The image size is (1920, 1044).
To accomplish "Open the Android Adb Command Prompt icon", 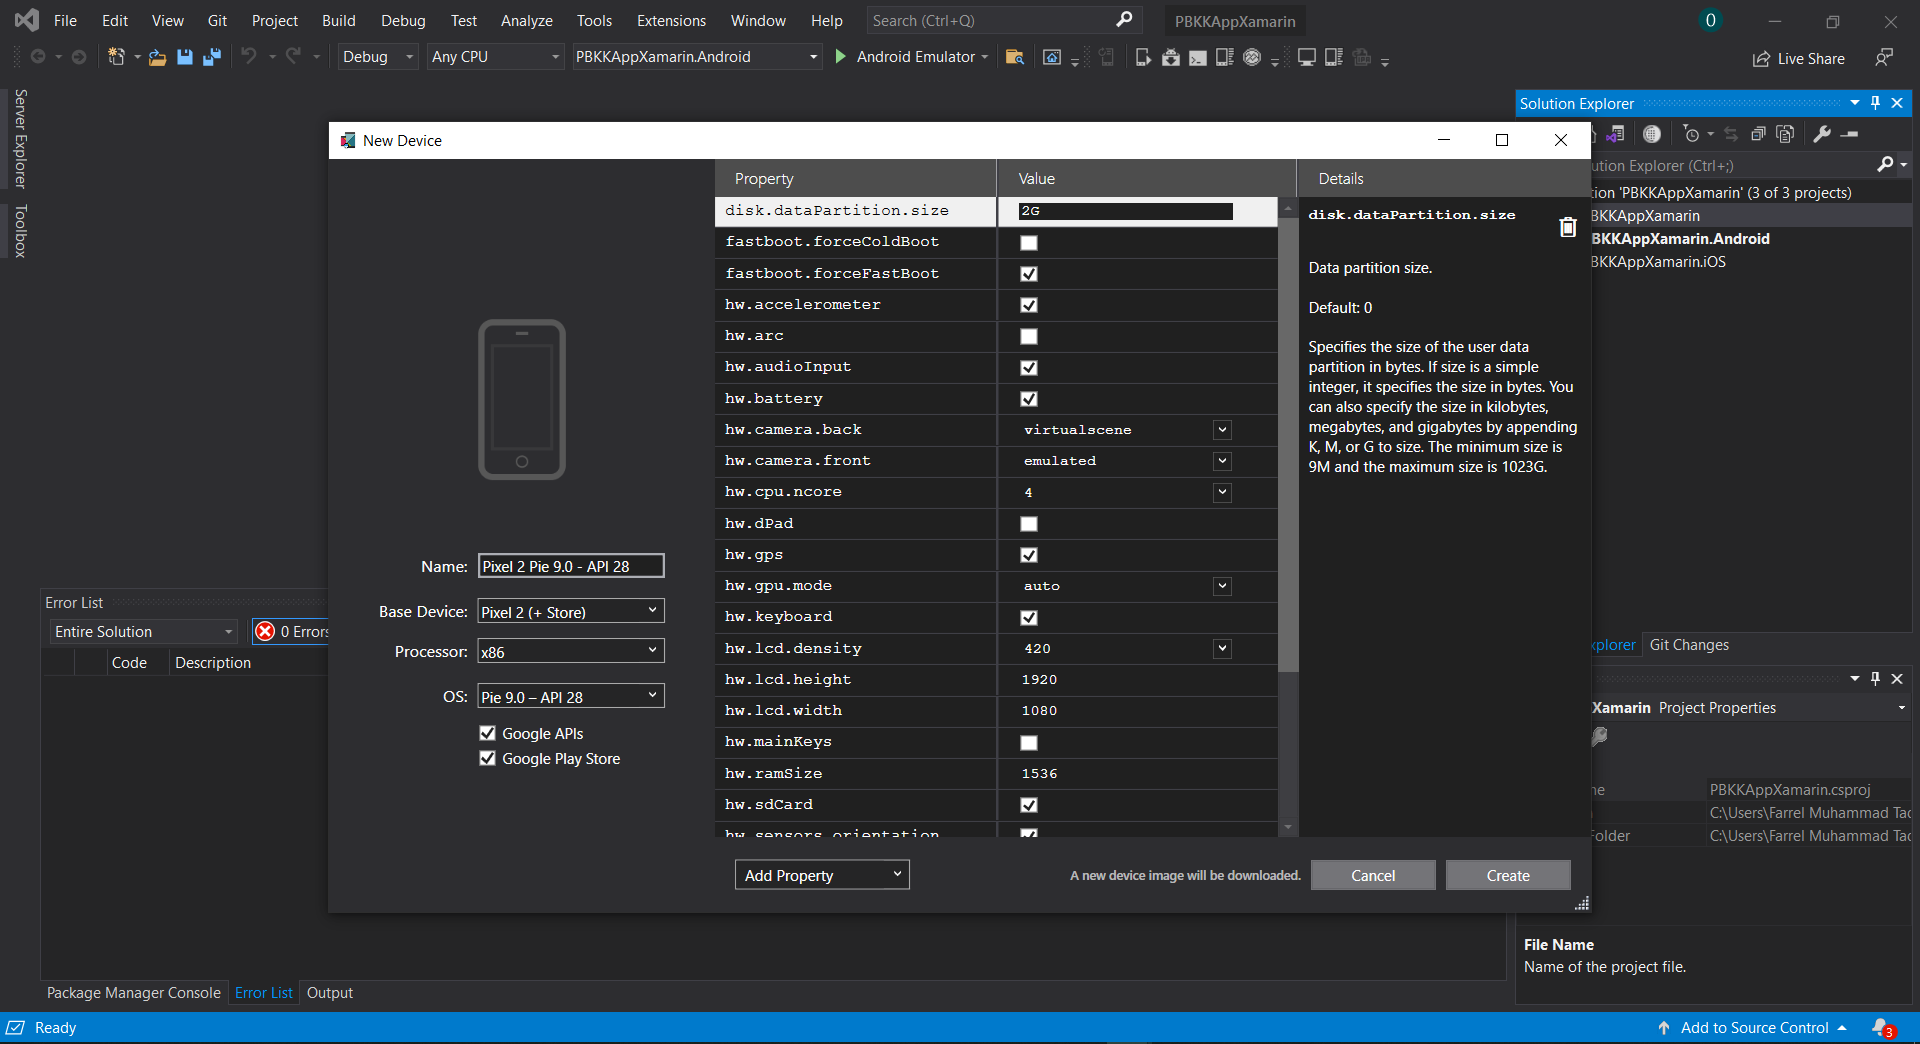I will 1197,57.
